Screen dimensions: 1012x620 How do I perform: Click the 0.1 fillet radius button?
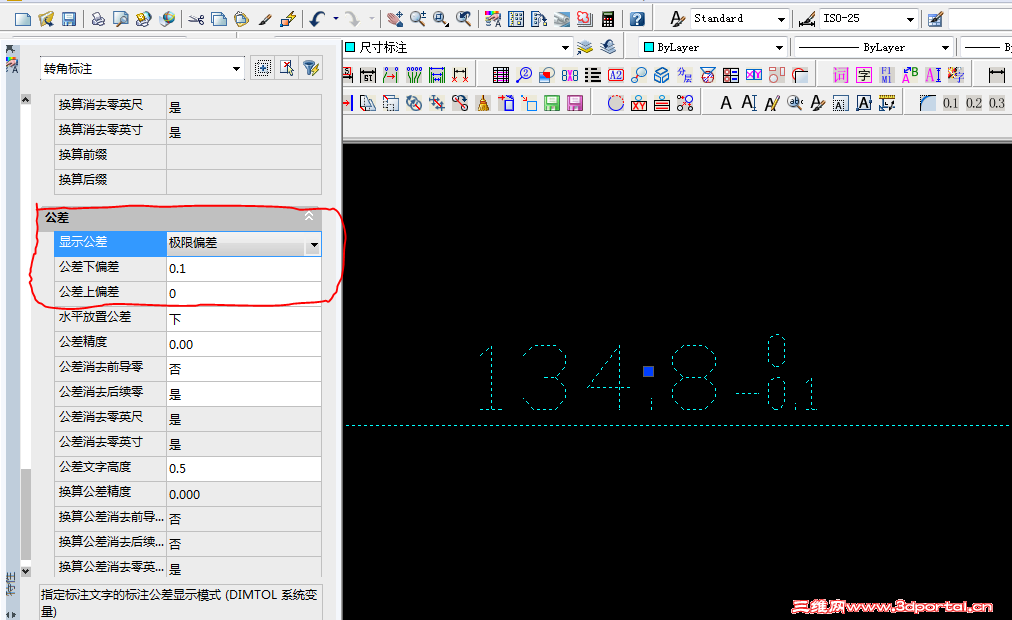951,103
